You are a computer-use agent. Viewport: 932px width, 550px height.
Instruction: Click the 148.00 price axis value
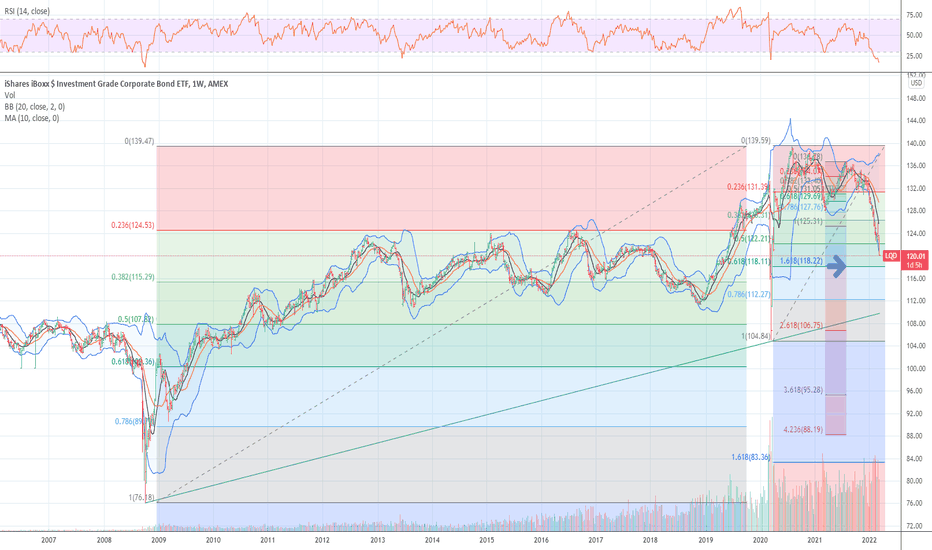tap(915, 98)
